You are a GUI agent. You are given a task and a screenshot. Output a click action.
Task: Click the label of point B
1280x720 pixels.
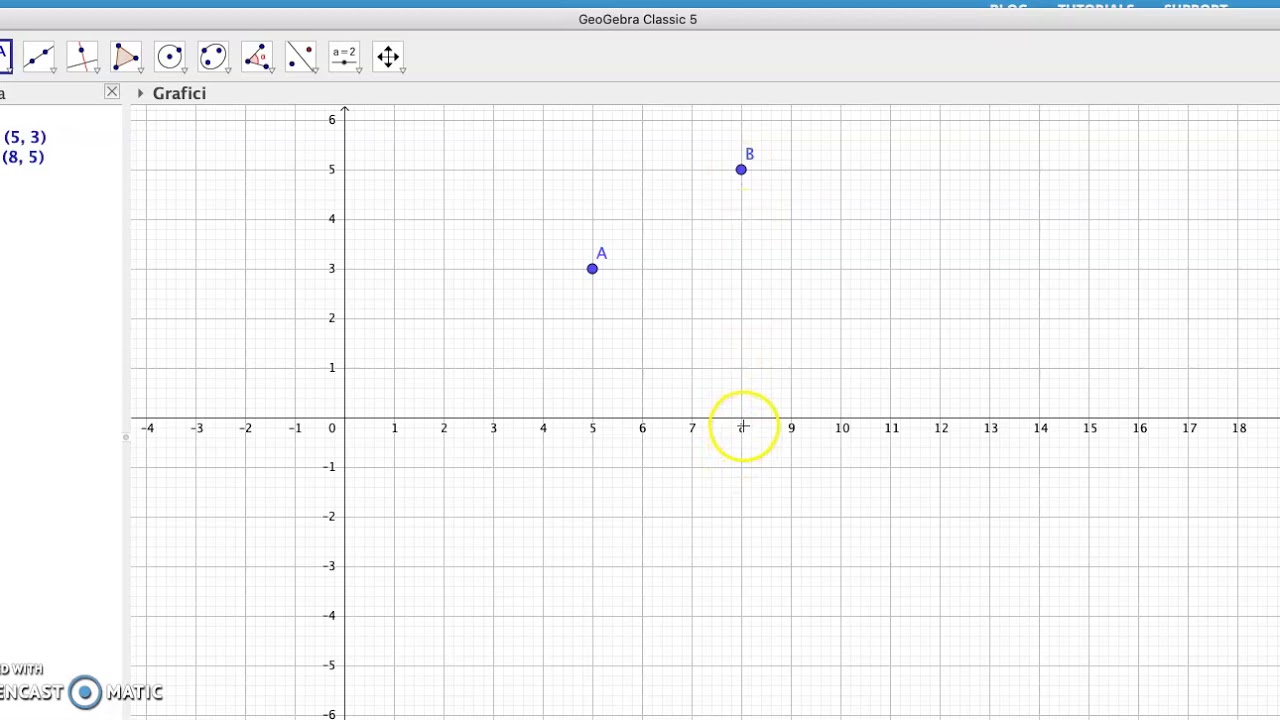(749, 154)
